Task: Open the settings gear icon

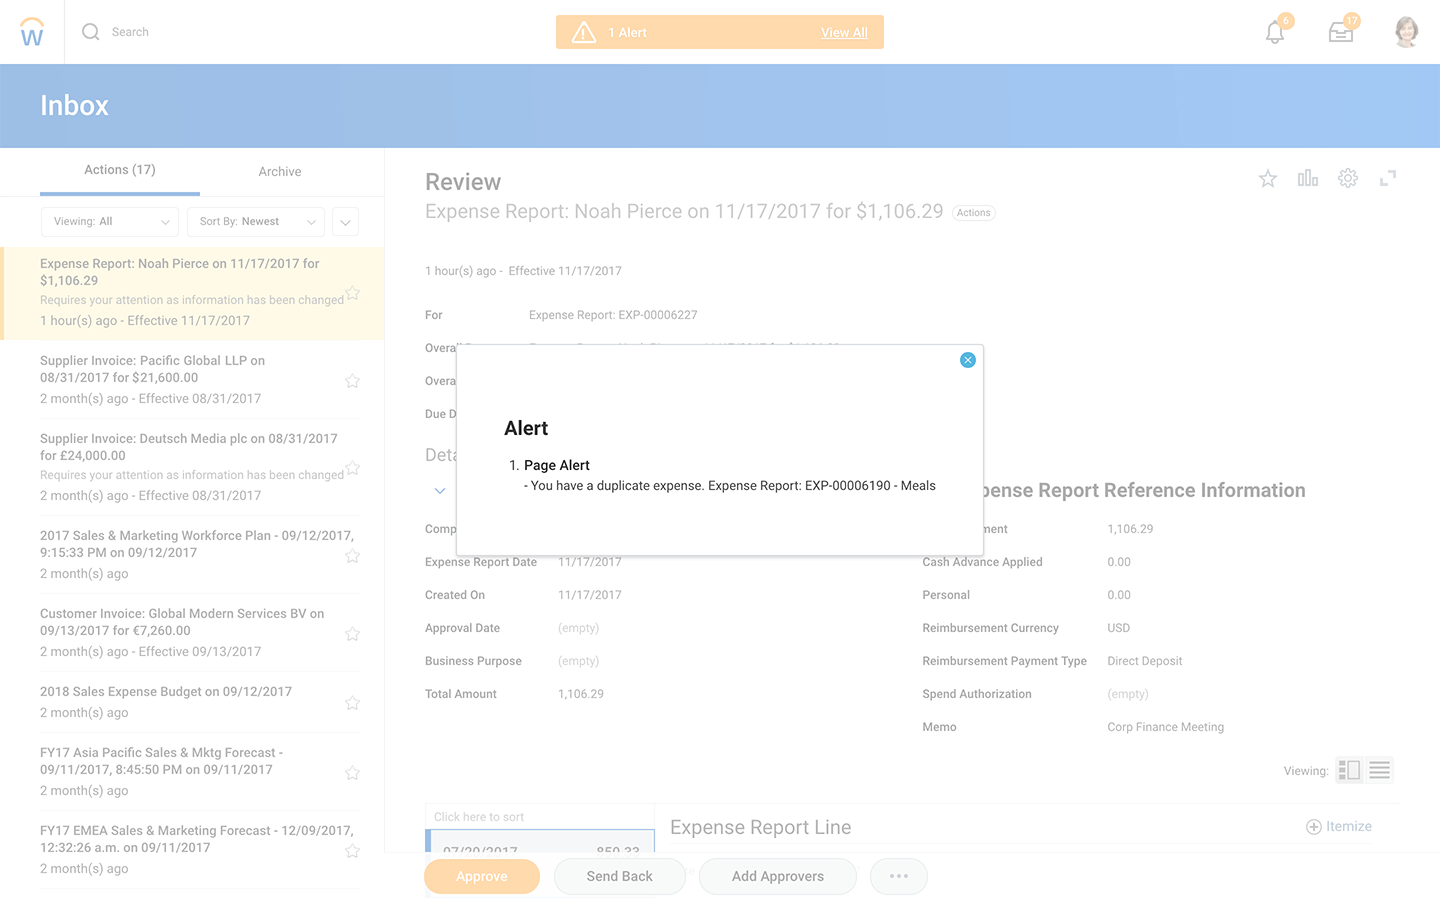Action: coord(1348,179)
